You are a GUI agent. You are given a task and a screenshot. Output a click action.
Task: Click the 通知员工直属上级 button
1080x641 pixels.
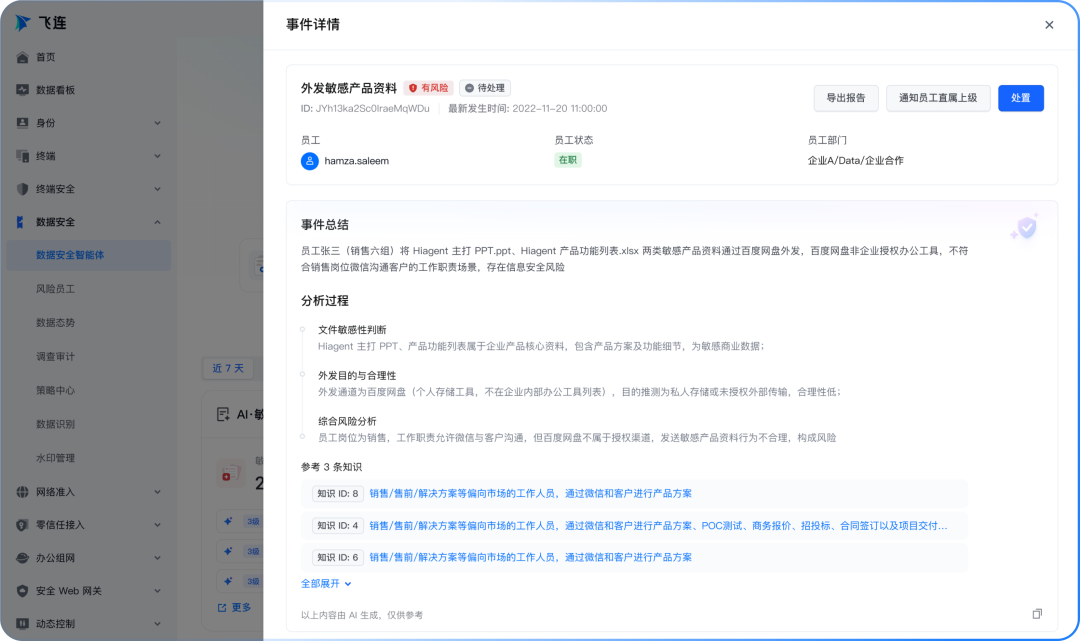[938, 98]
